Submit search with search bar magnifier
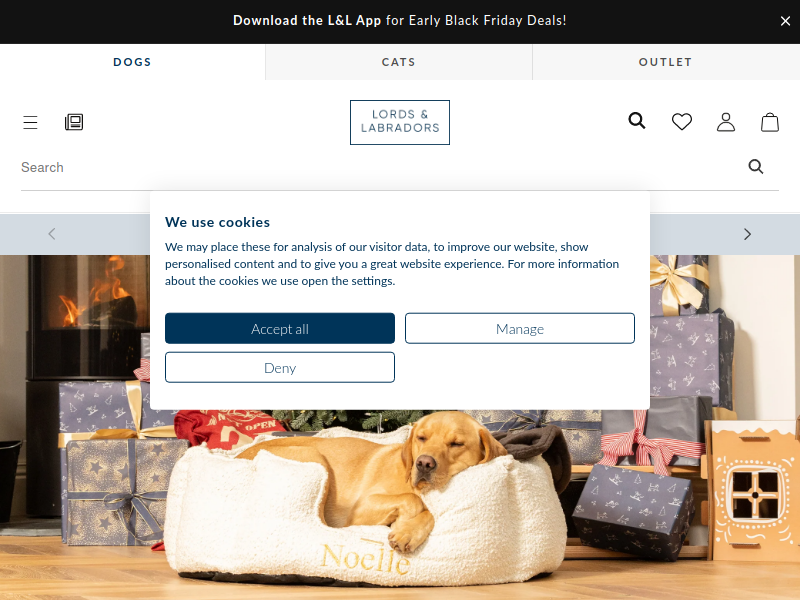 756,167
